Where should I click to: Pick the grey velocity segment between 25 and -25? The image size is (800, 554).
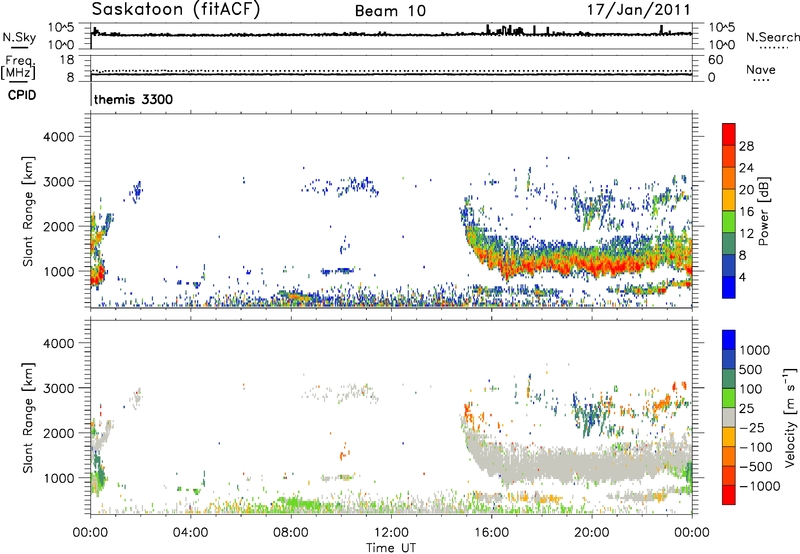(729, 417)
